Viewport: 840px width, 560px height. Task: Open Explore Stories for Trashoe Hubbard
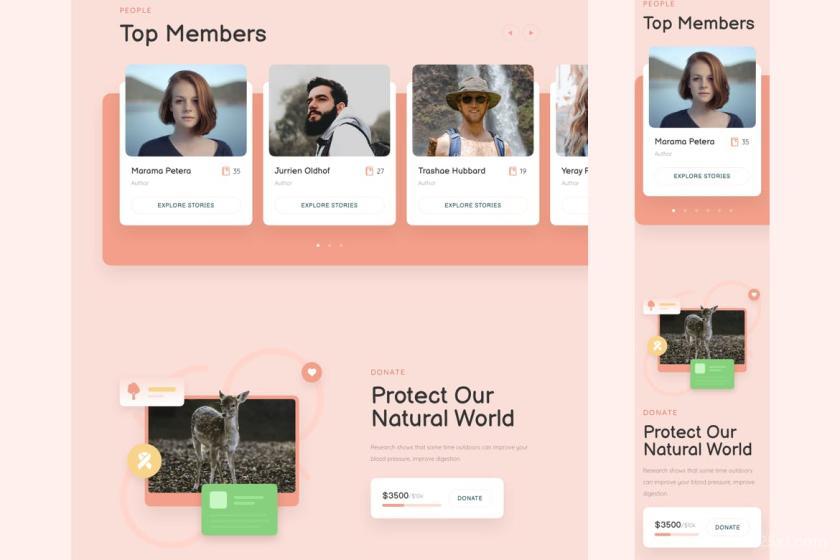tap(473, 205)
